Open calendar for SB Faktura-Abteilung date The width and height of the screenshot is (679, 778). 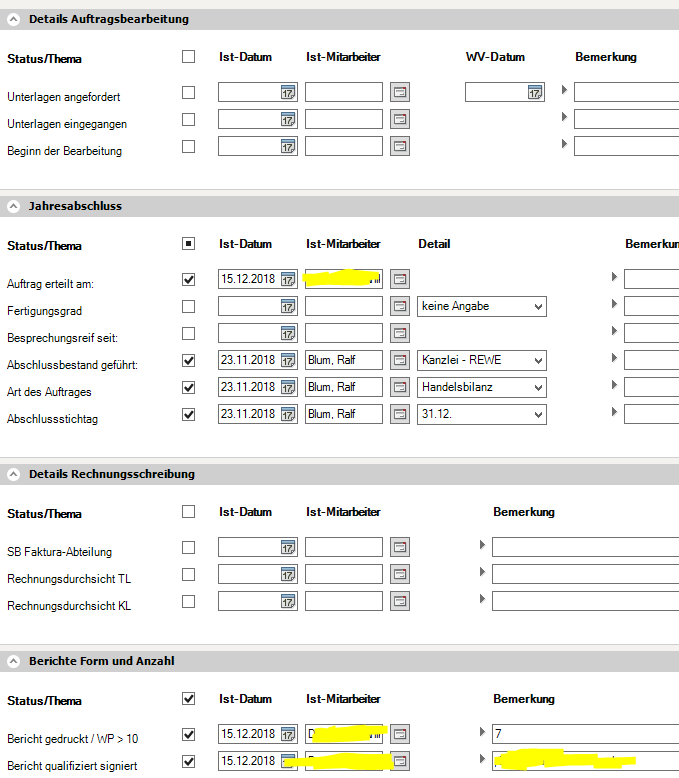(288, 547)
